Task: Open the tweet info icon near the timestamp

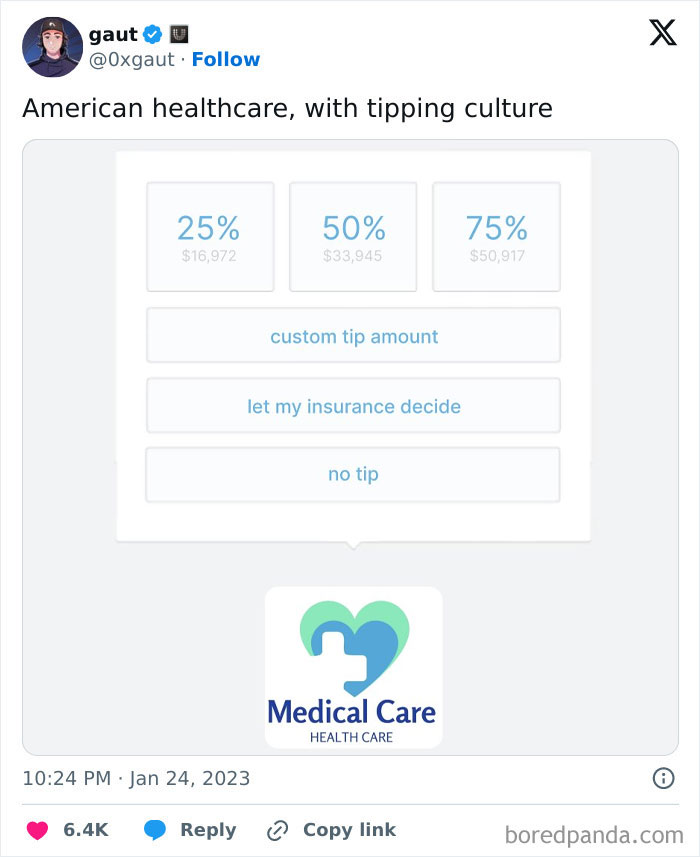Action: [x=664, y=777]
